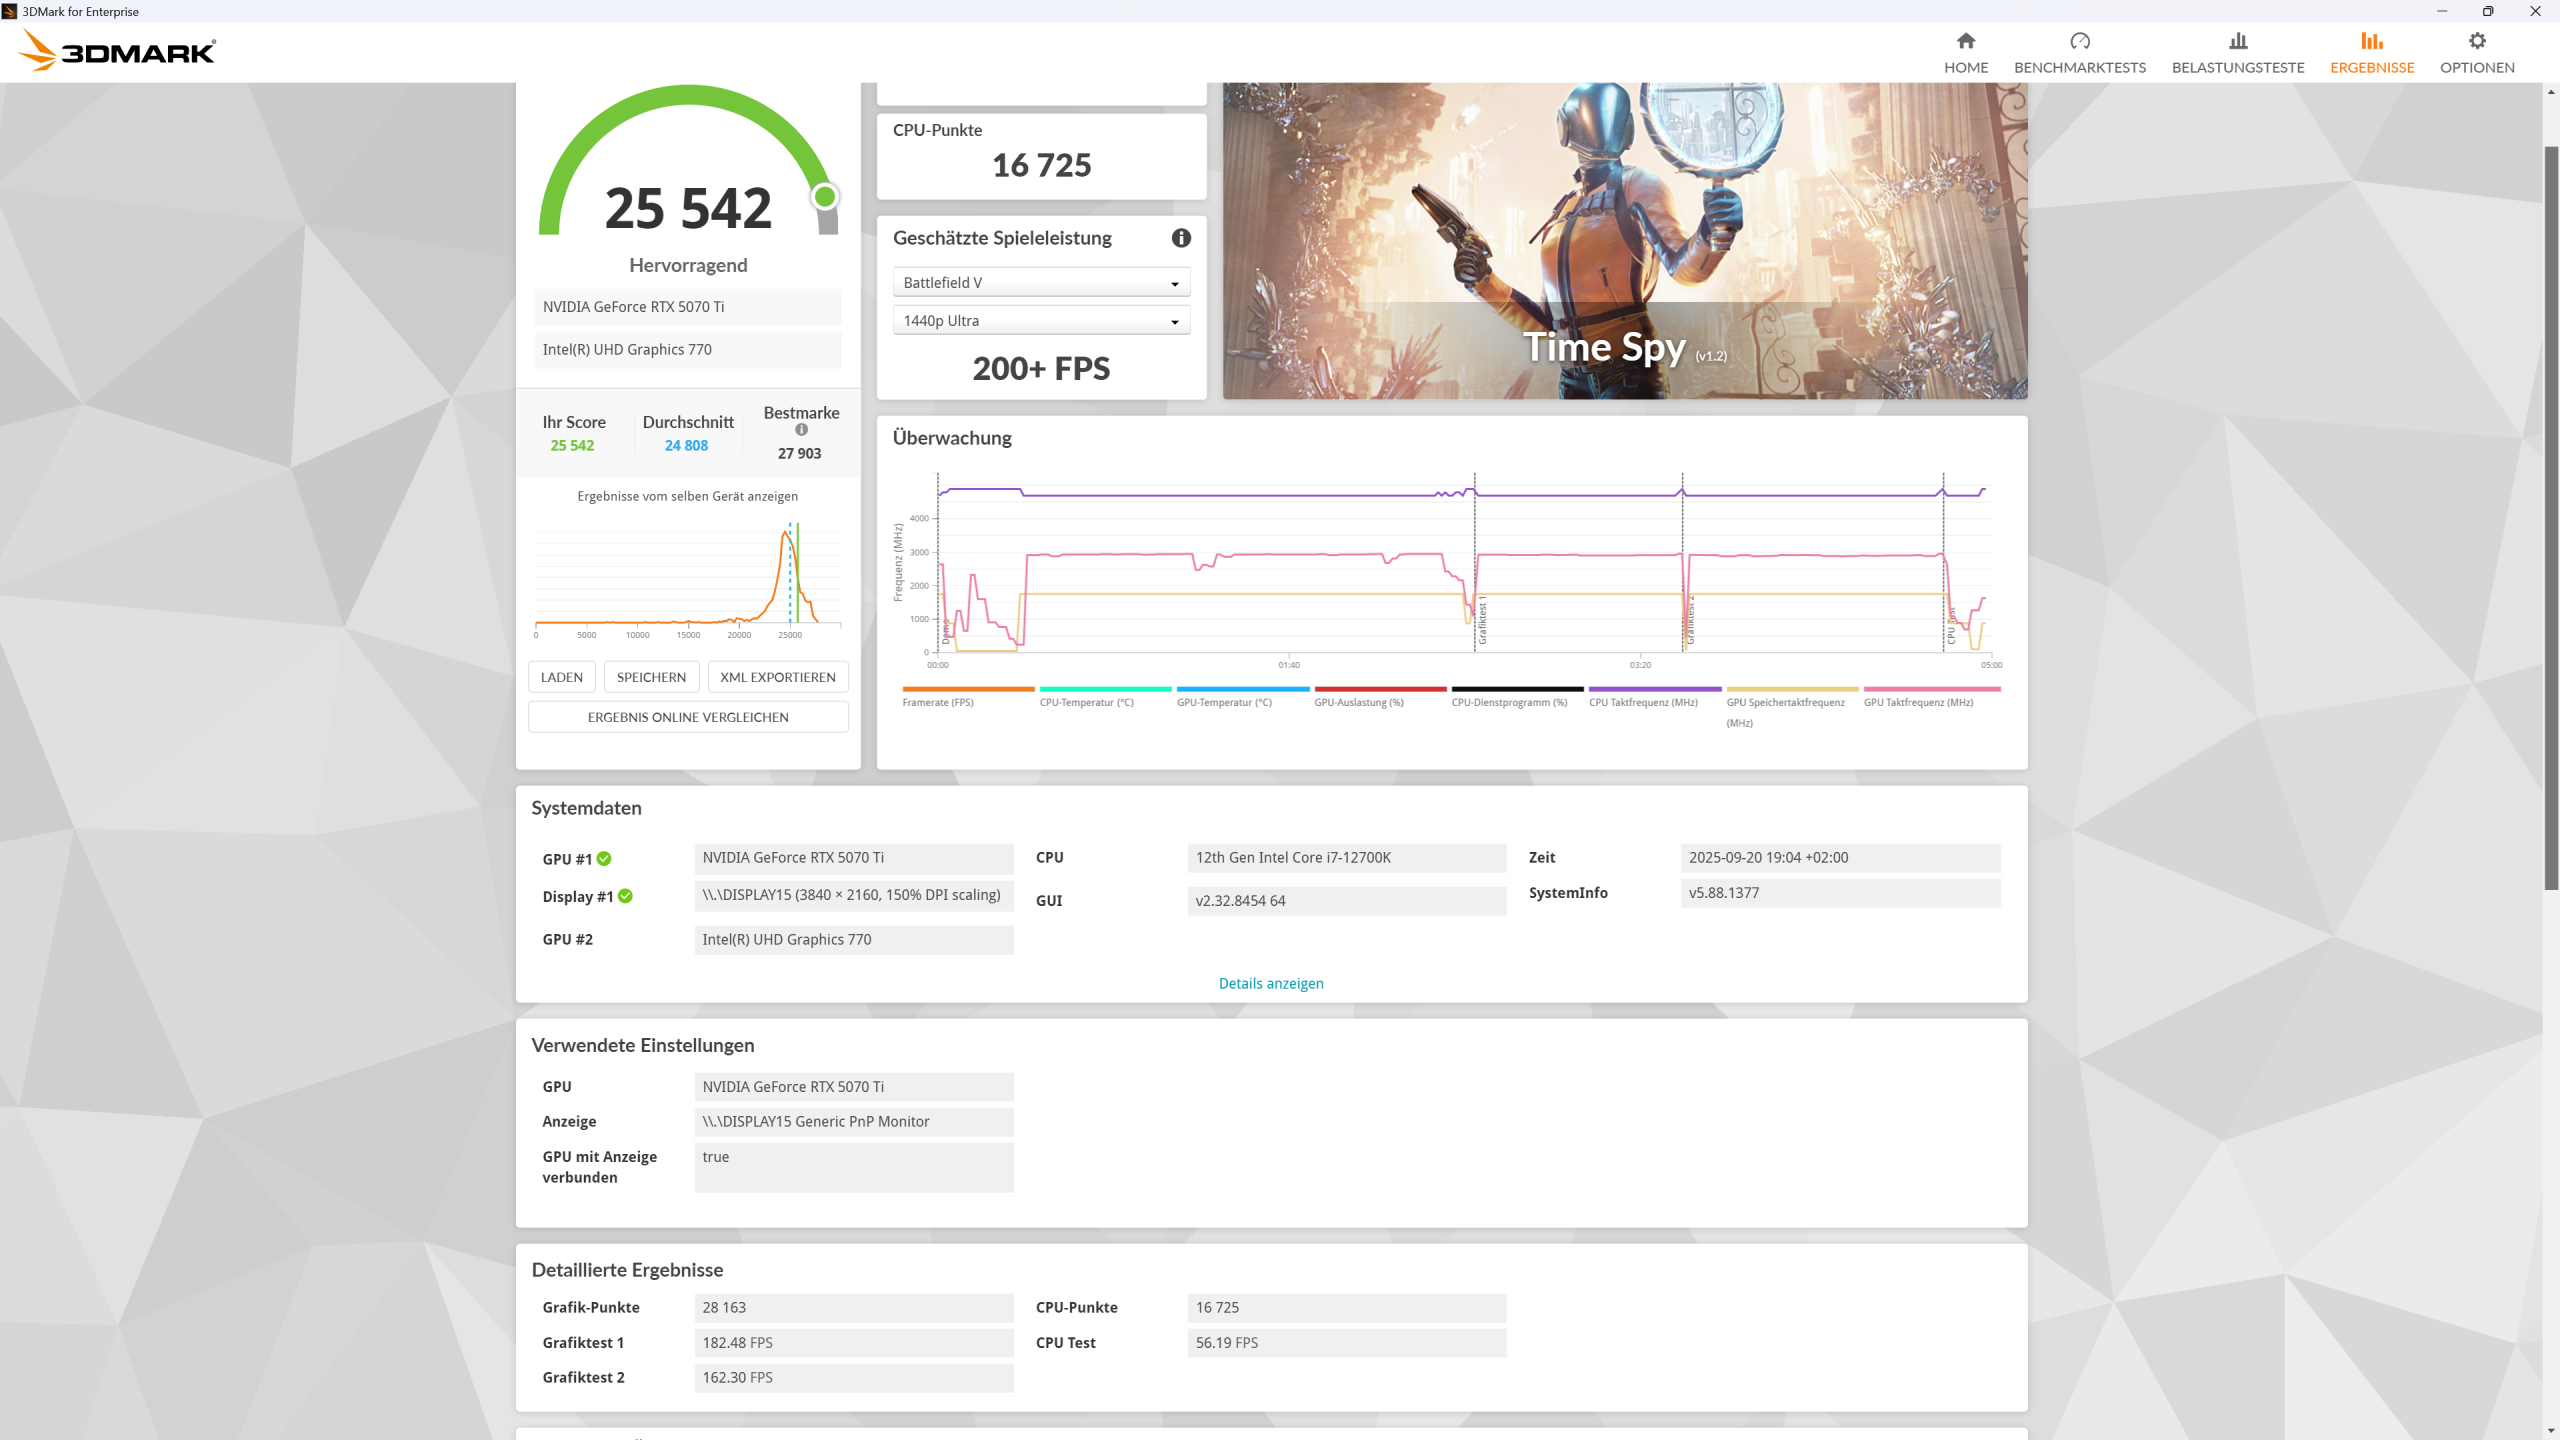The width and height of the screenshot is (2560, 1440).
Task: Click the green checkmark next to GPU #1
Action: point(604,859)
